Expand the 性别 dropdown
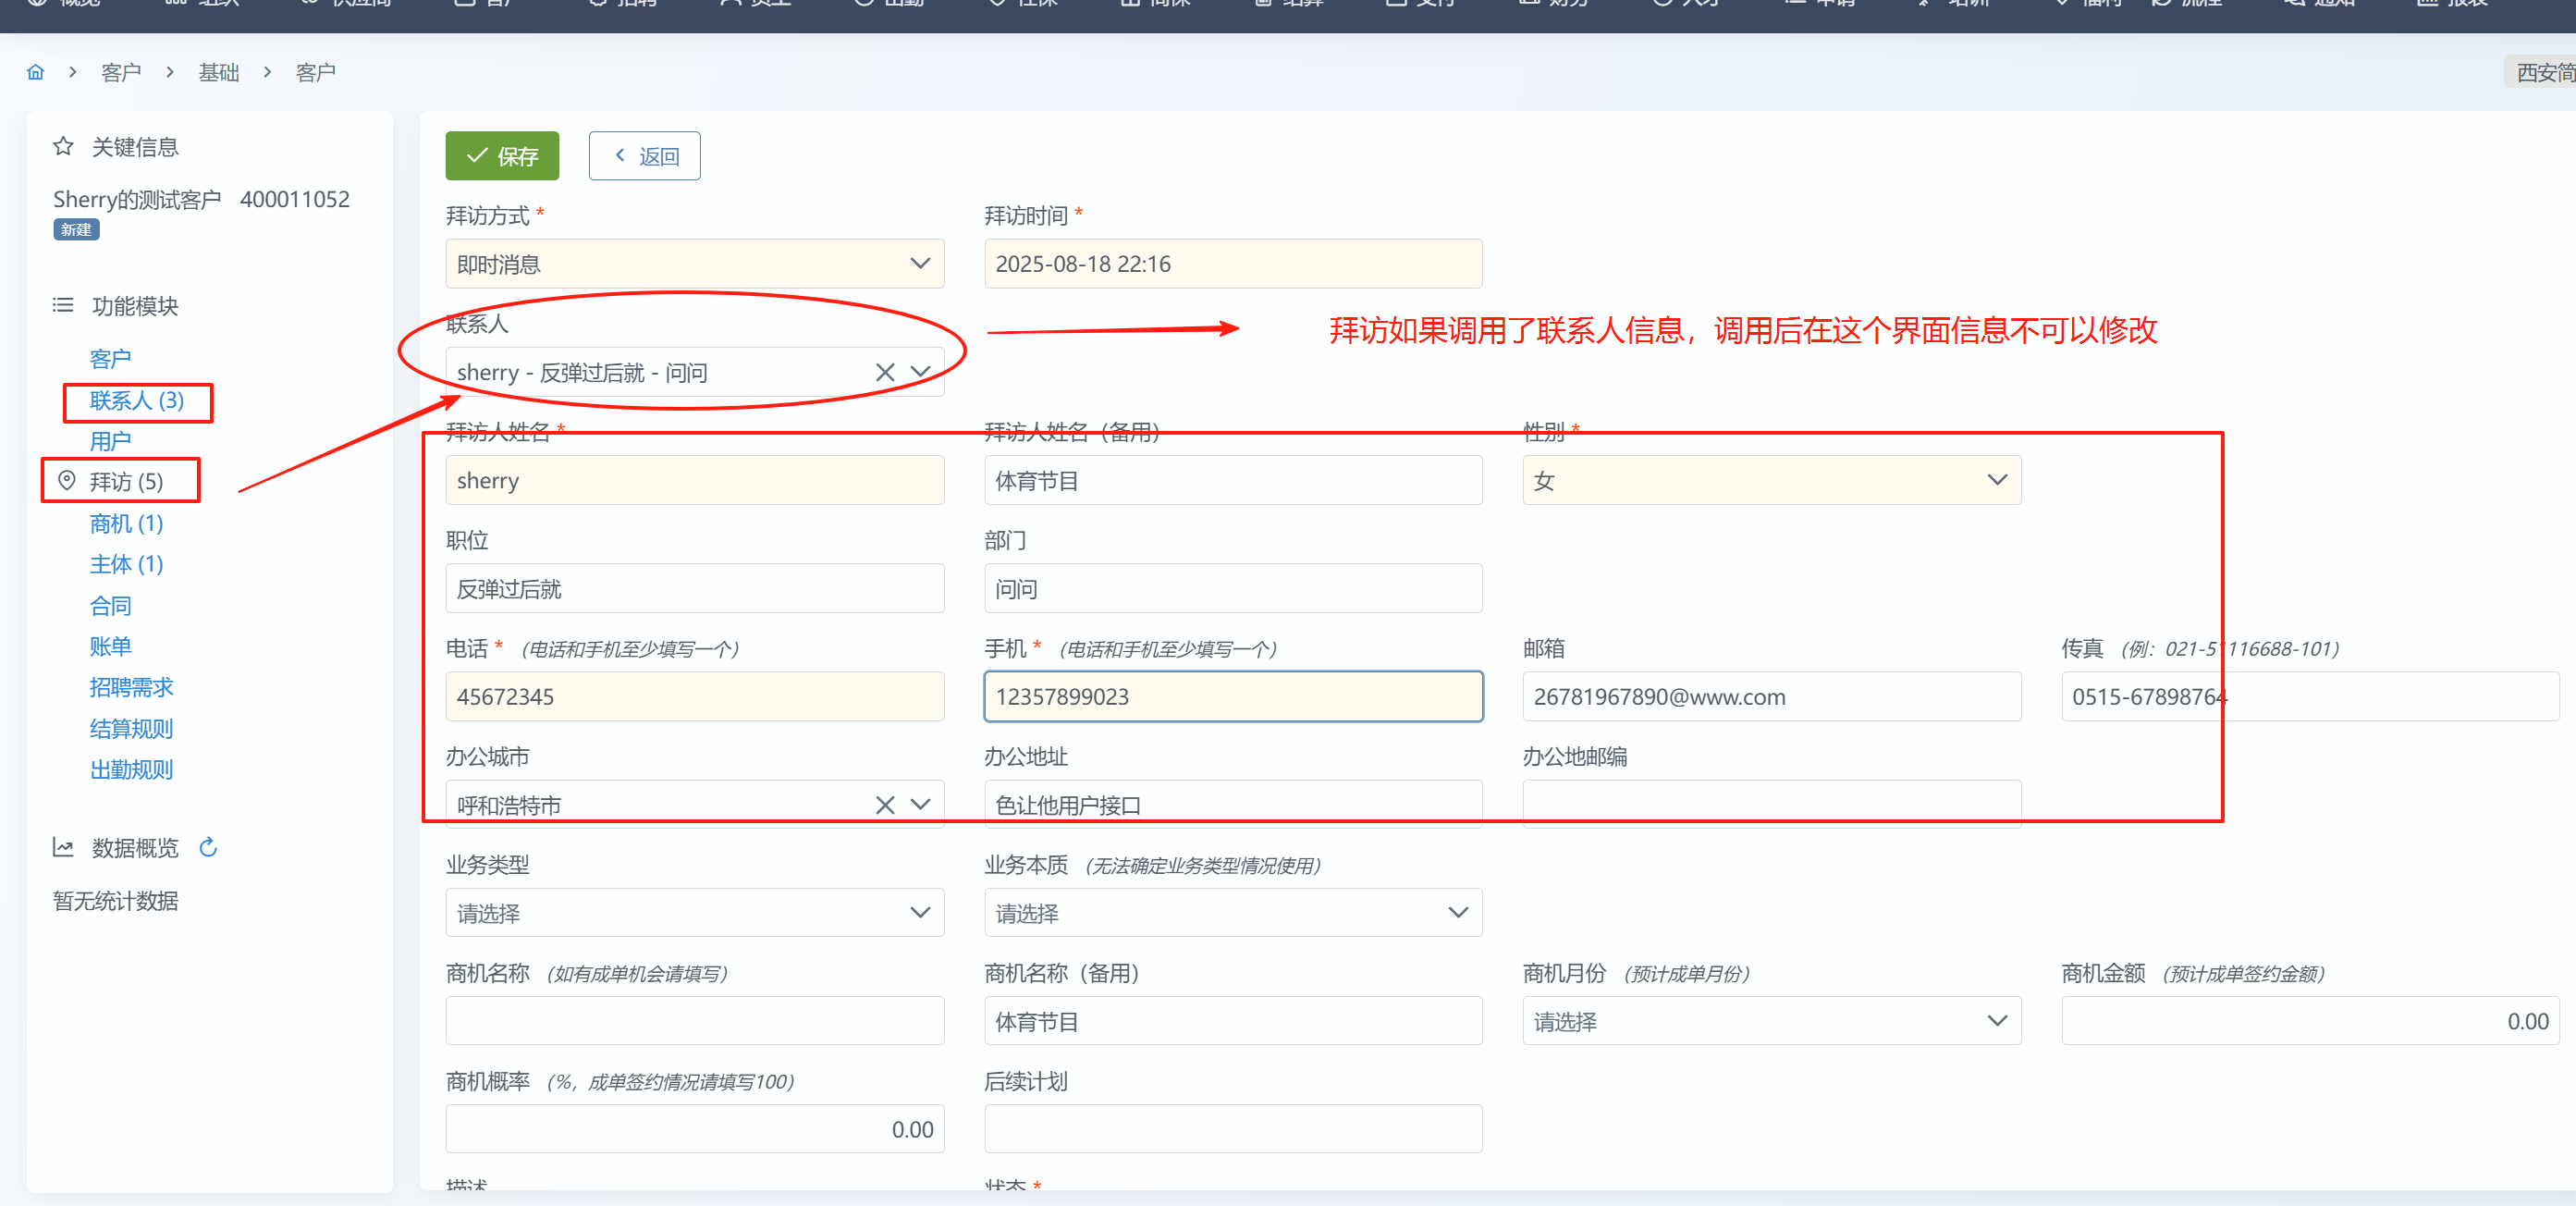Viewport: 2576px width, 1206px height. 1770,481
